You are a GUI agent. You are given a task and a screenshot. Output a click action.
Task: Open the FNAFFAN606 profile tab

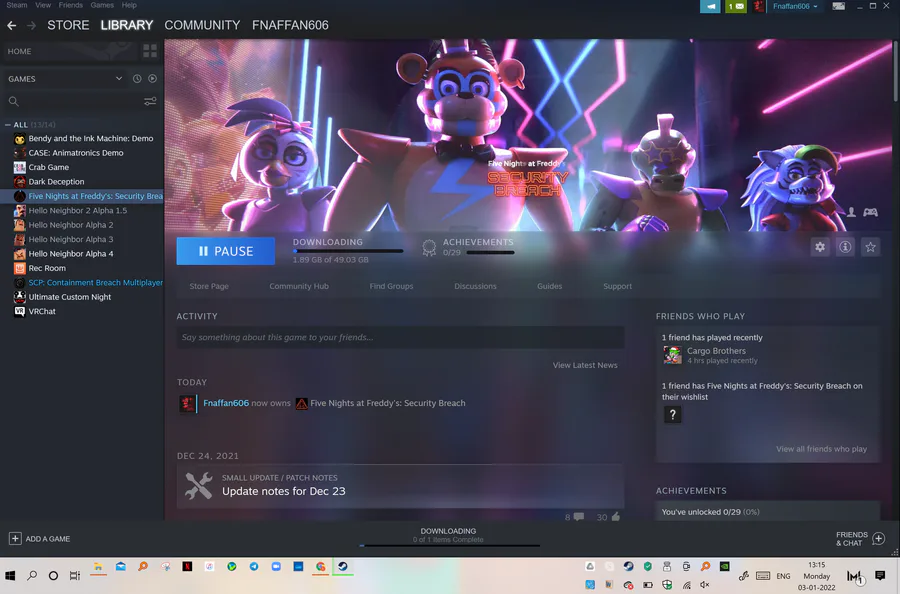point(290,25)
